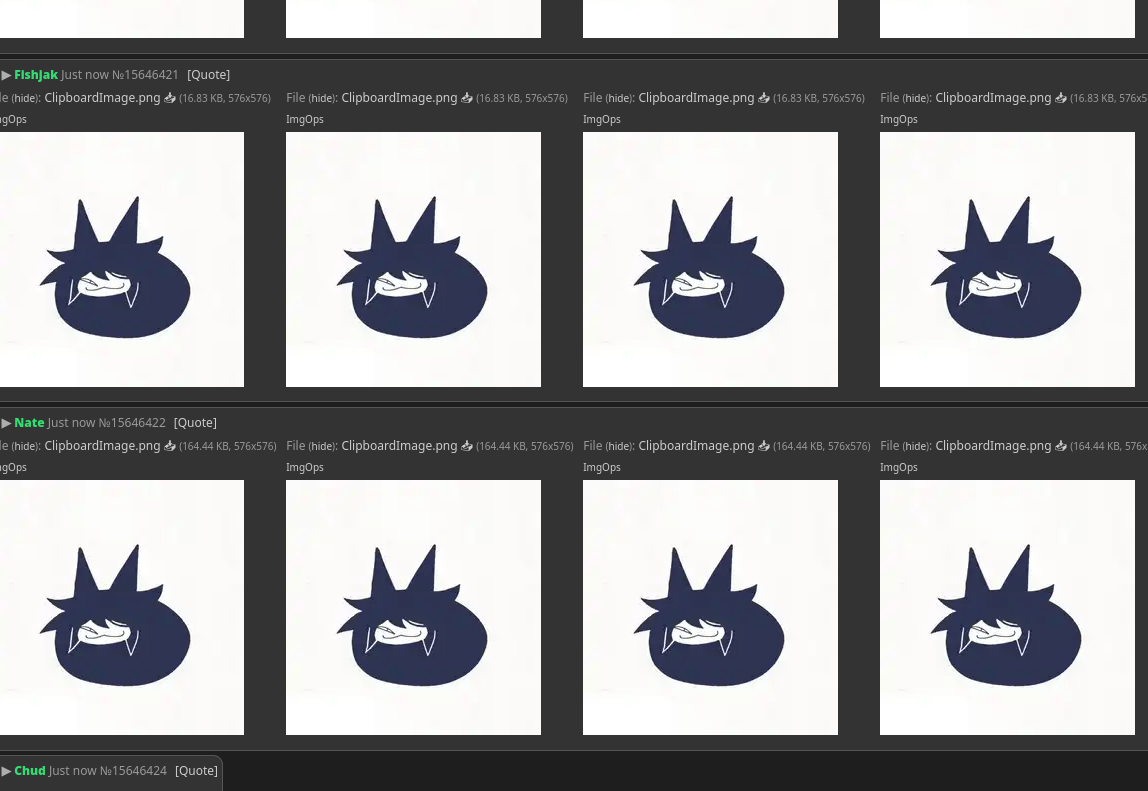Screen dimensions: 1148x791
Task: Open ImgOps for Fishjak's third image
Action: (601, 119)
